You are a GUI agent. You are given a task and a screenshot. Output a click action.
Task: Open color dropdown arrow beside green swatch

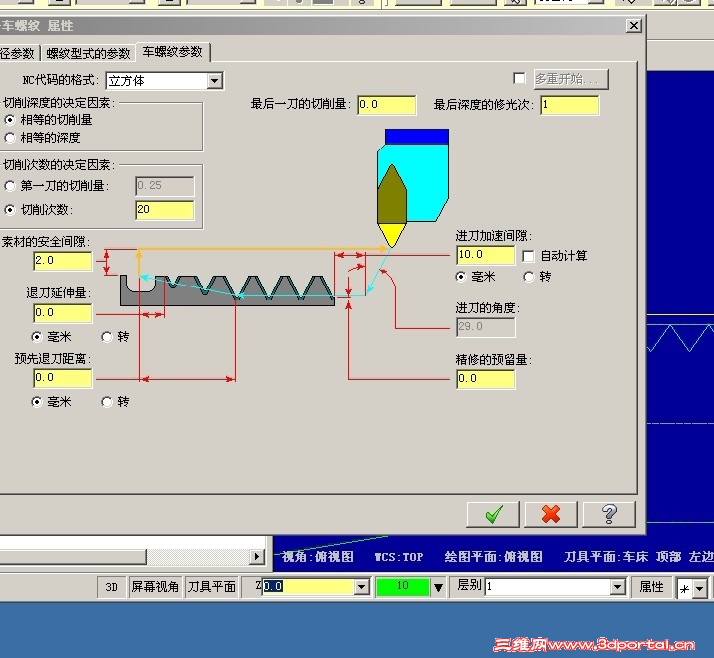[x=438, y=587]
